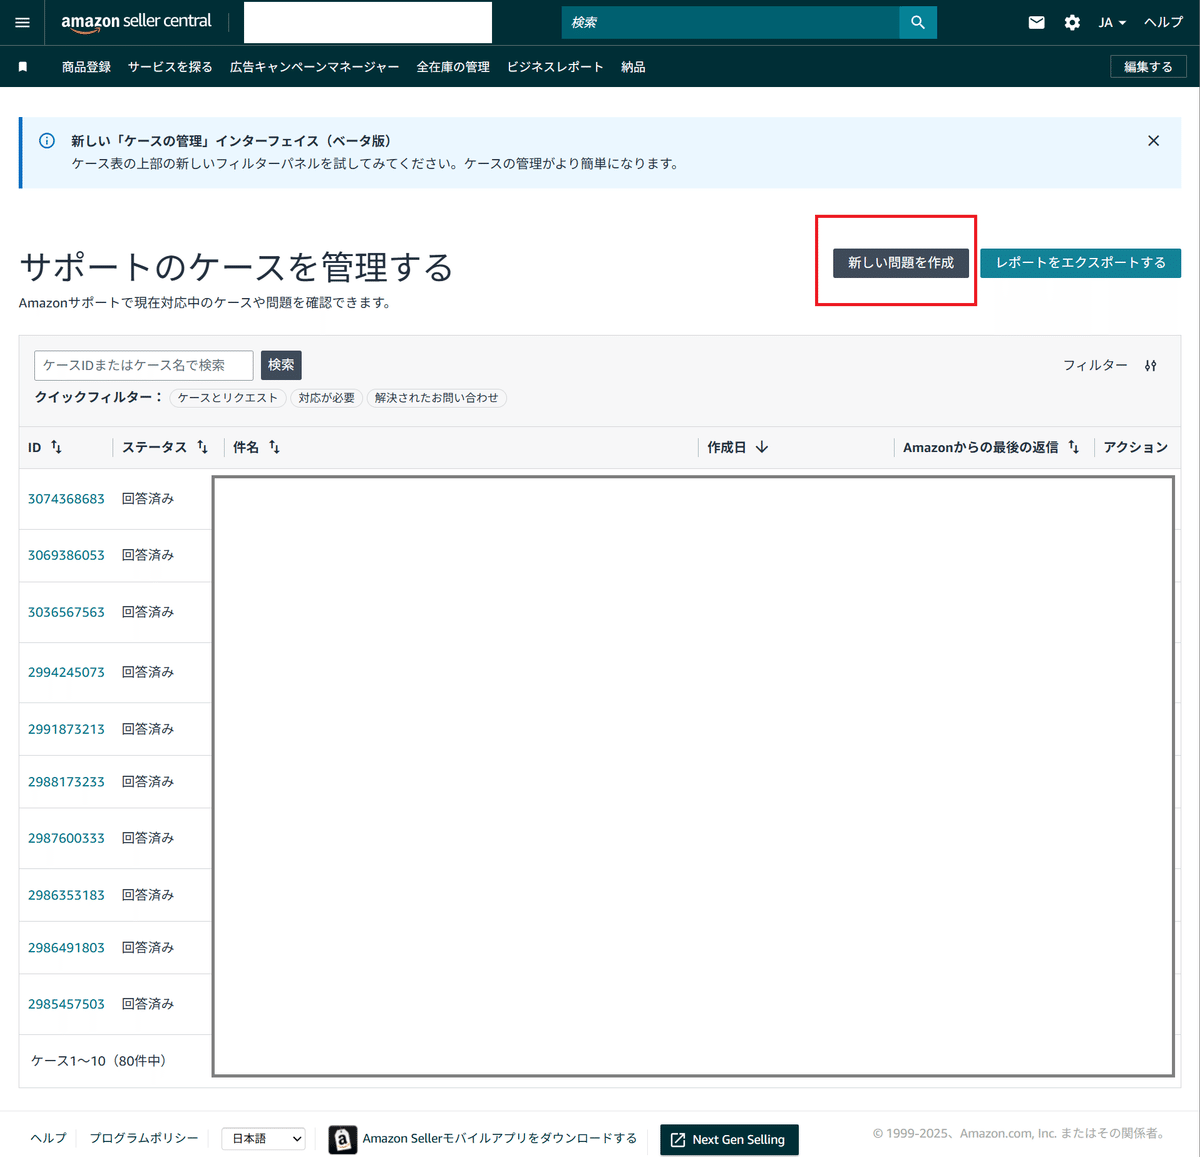The width and height of the screenshot is (1200, 1157).
Task: Open case 2986491803
Action: coord(66,948)
